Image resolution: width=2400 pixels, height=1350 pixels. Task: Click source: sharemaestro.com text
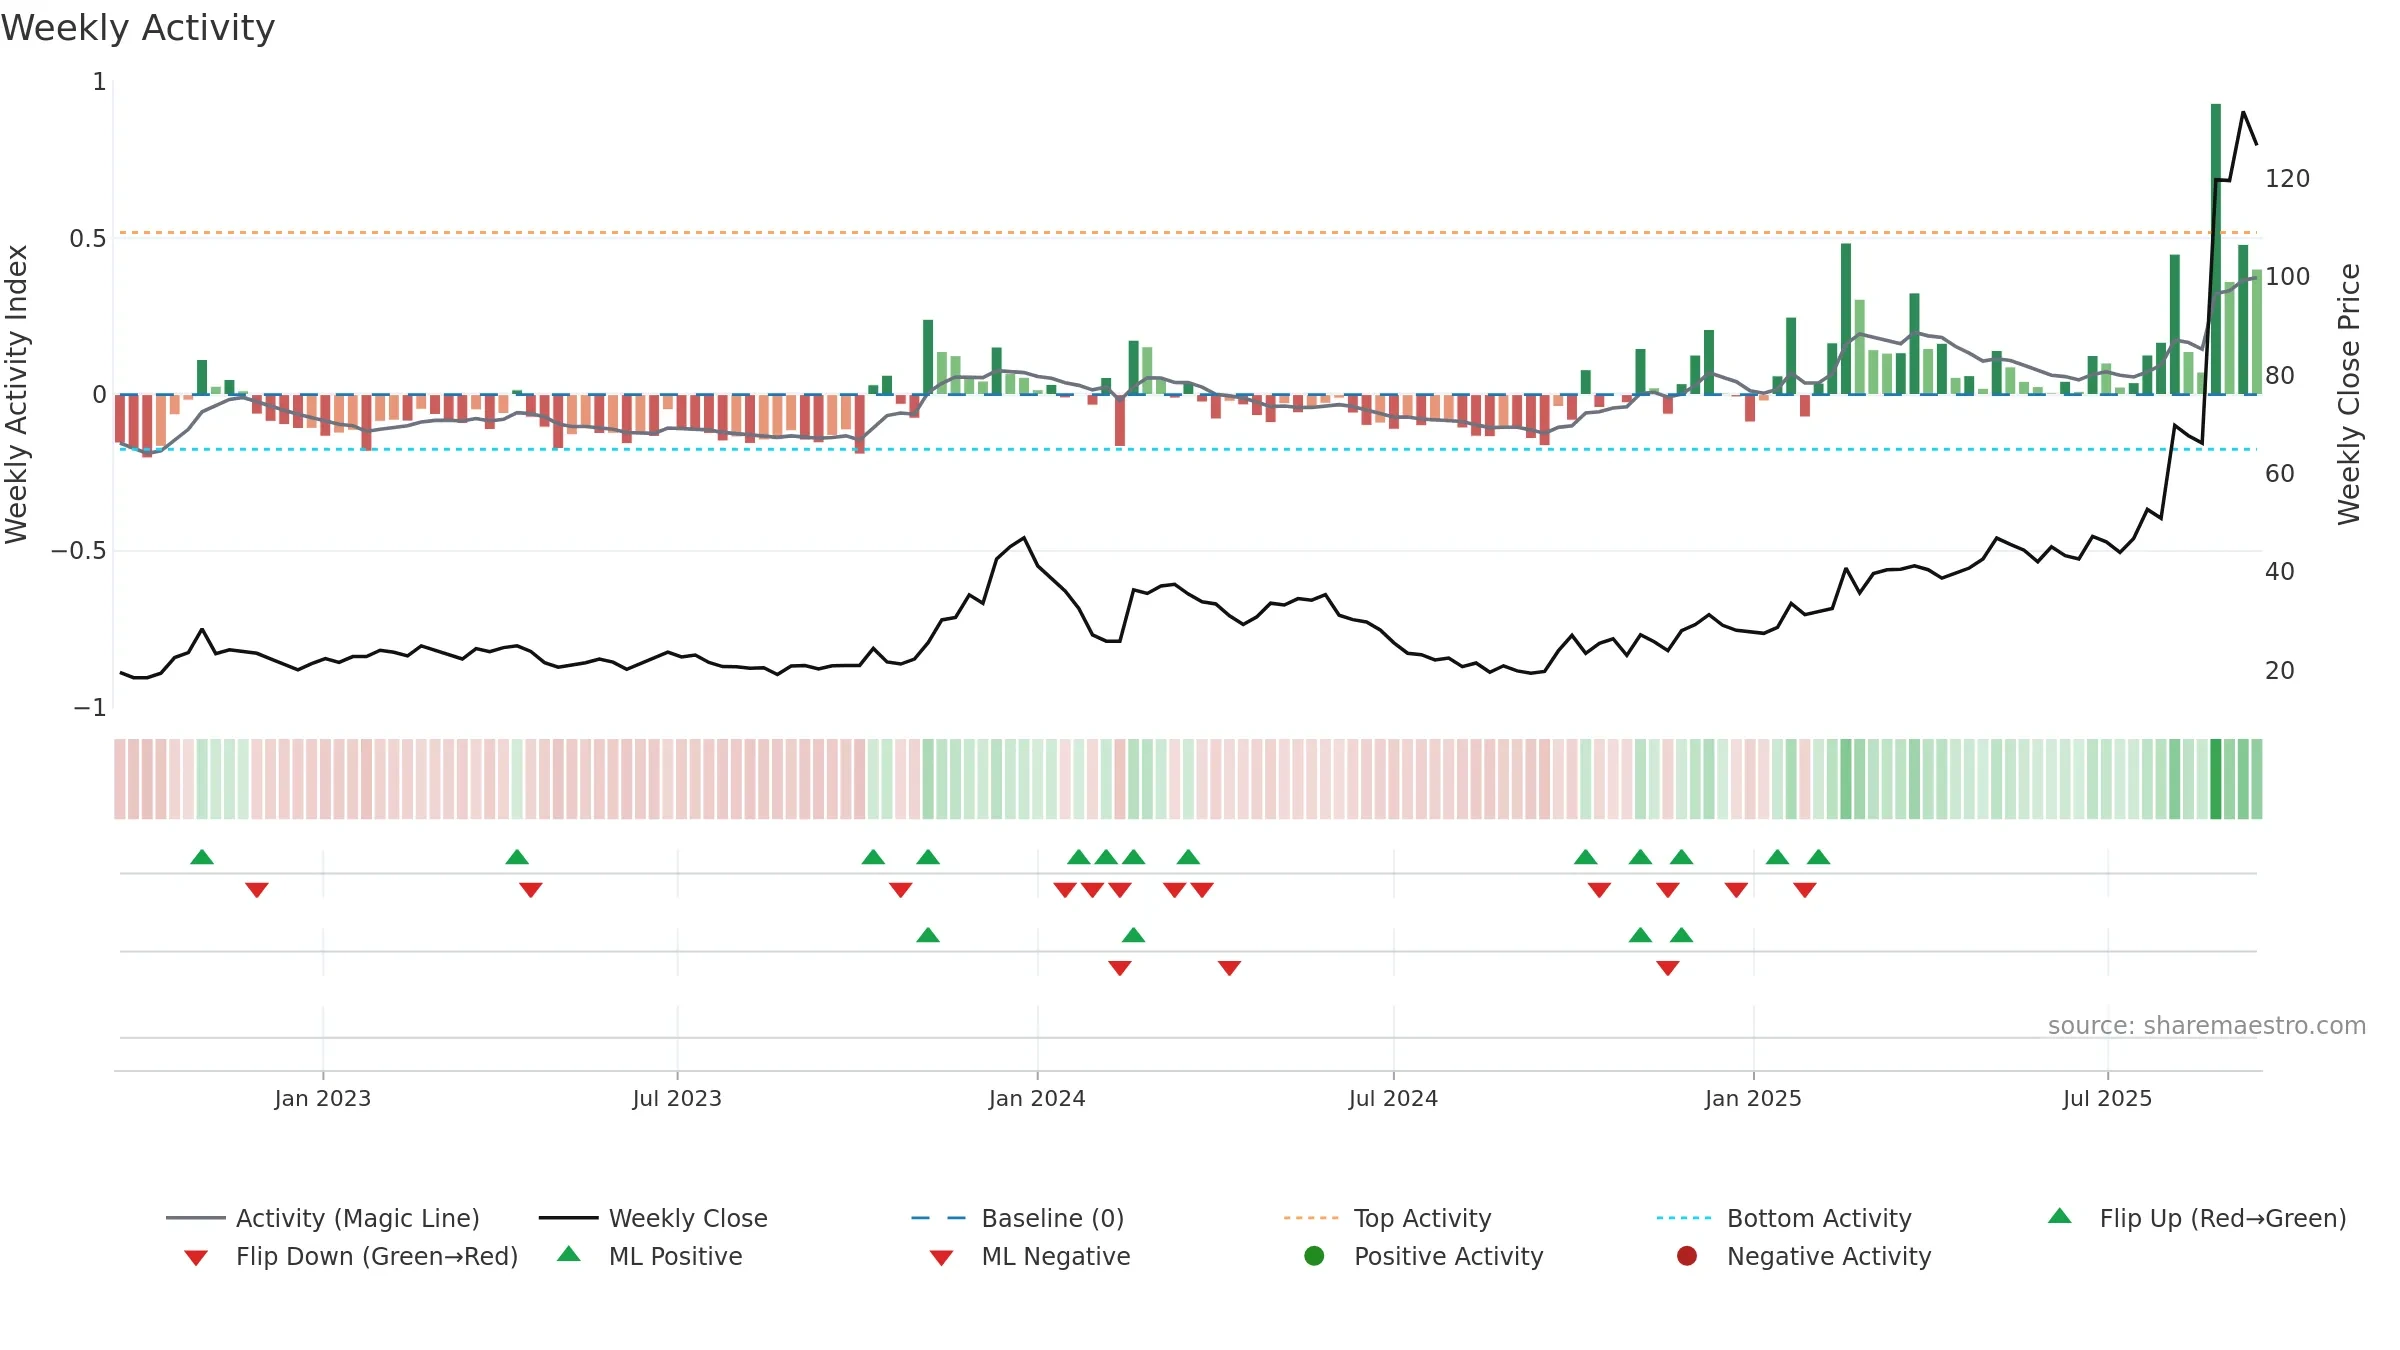(x=2207, y=1026)
